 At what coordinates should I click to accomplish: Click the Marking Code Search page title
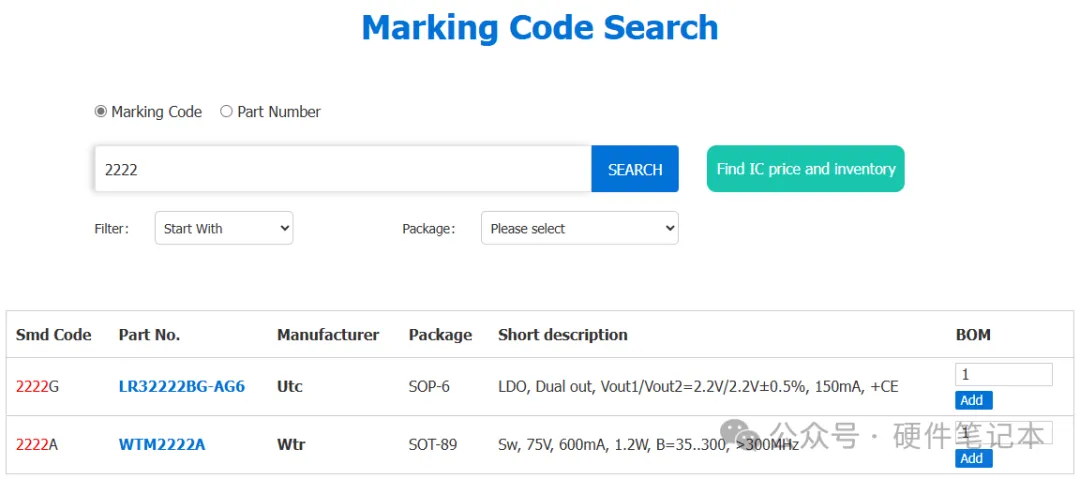540,28
